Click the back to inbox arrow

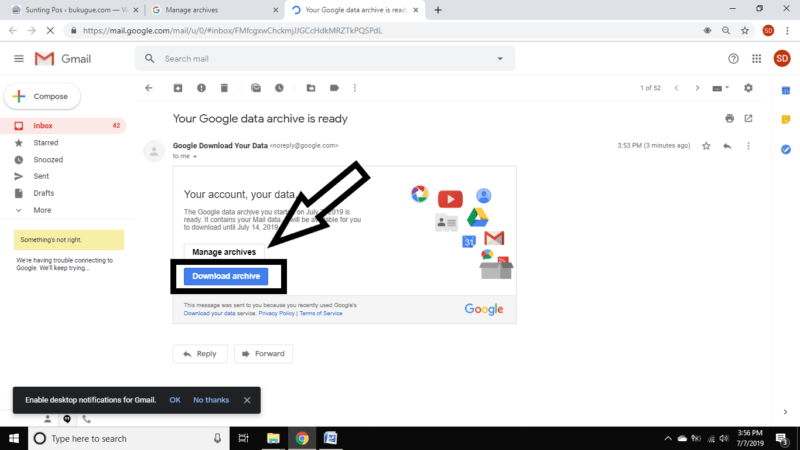(x=149, y=88)
